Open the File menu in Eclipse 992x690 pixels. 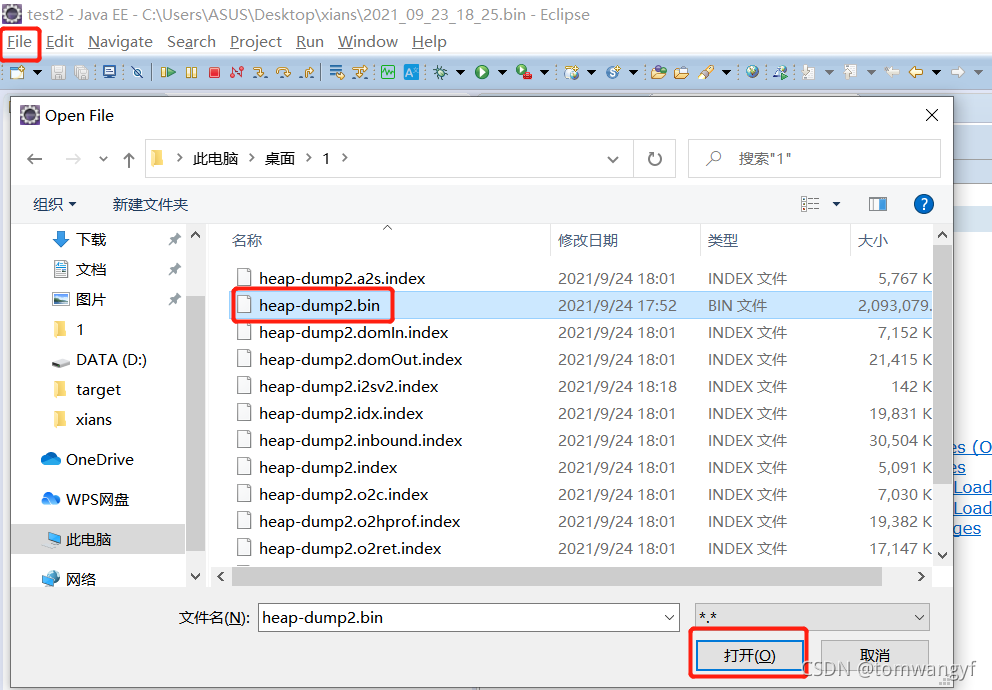tap(20, 41)
